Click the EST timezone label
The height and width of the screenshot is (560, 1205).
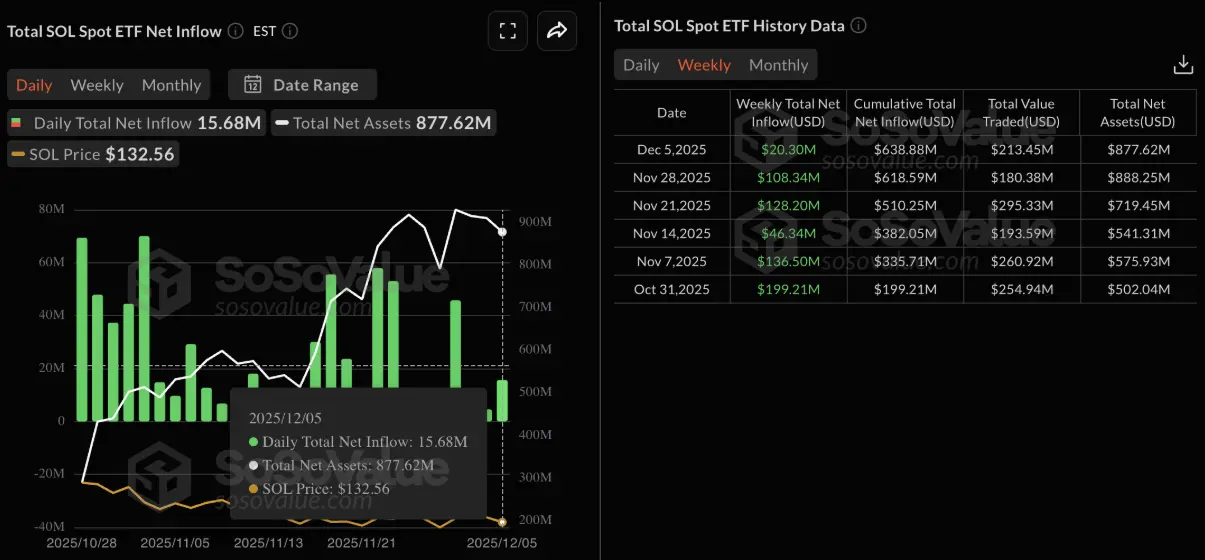coord(264,31)
